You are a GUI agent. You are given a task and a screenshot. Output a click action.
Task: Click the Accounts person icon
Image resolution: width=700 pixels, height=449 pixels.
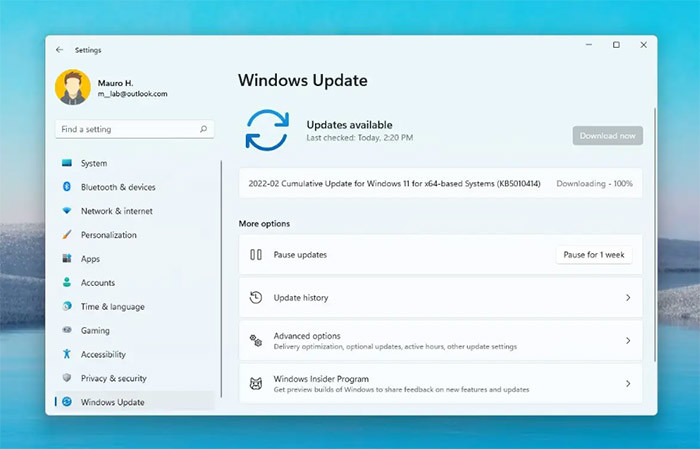click(67, 282)
